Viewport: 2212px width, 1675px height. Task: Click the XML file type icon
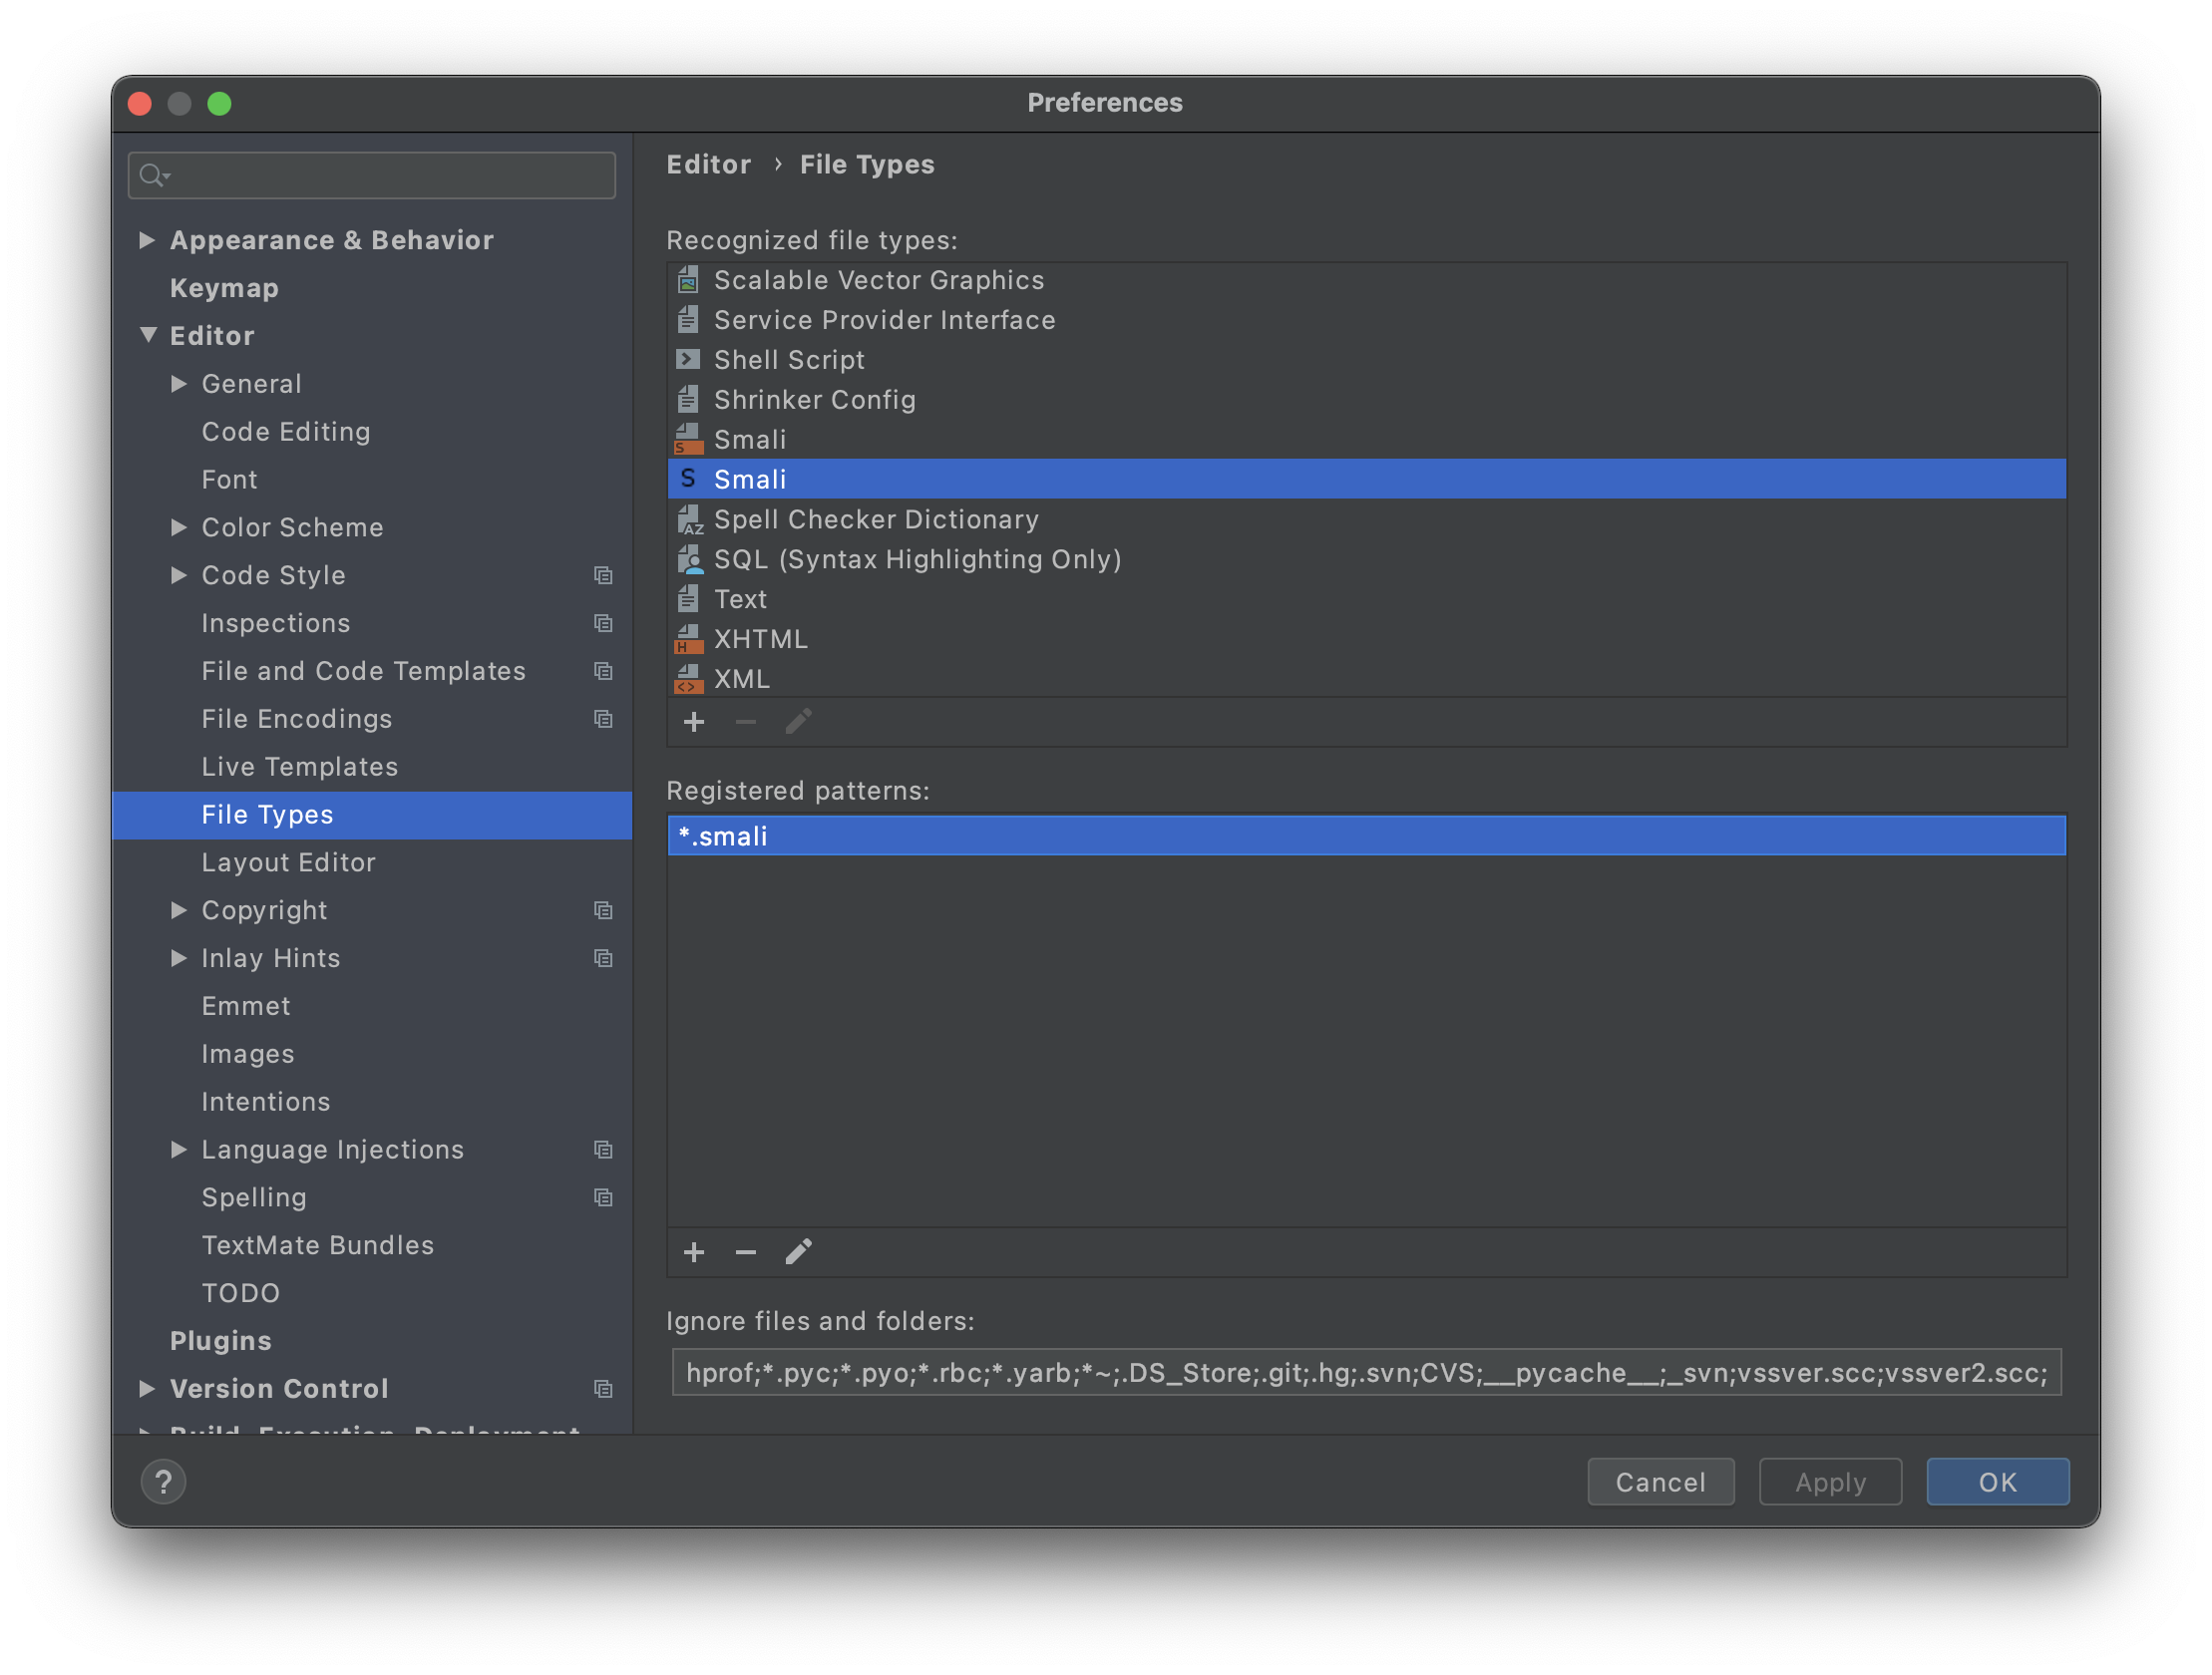688,677
